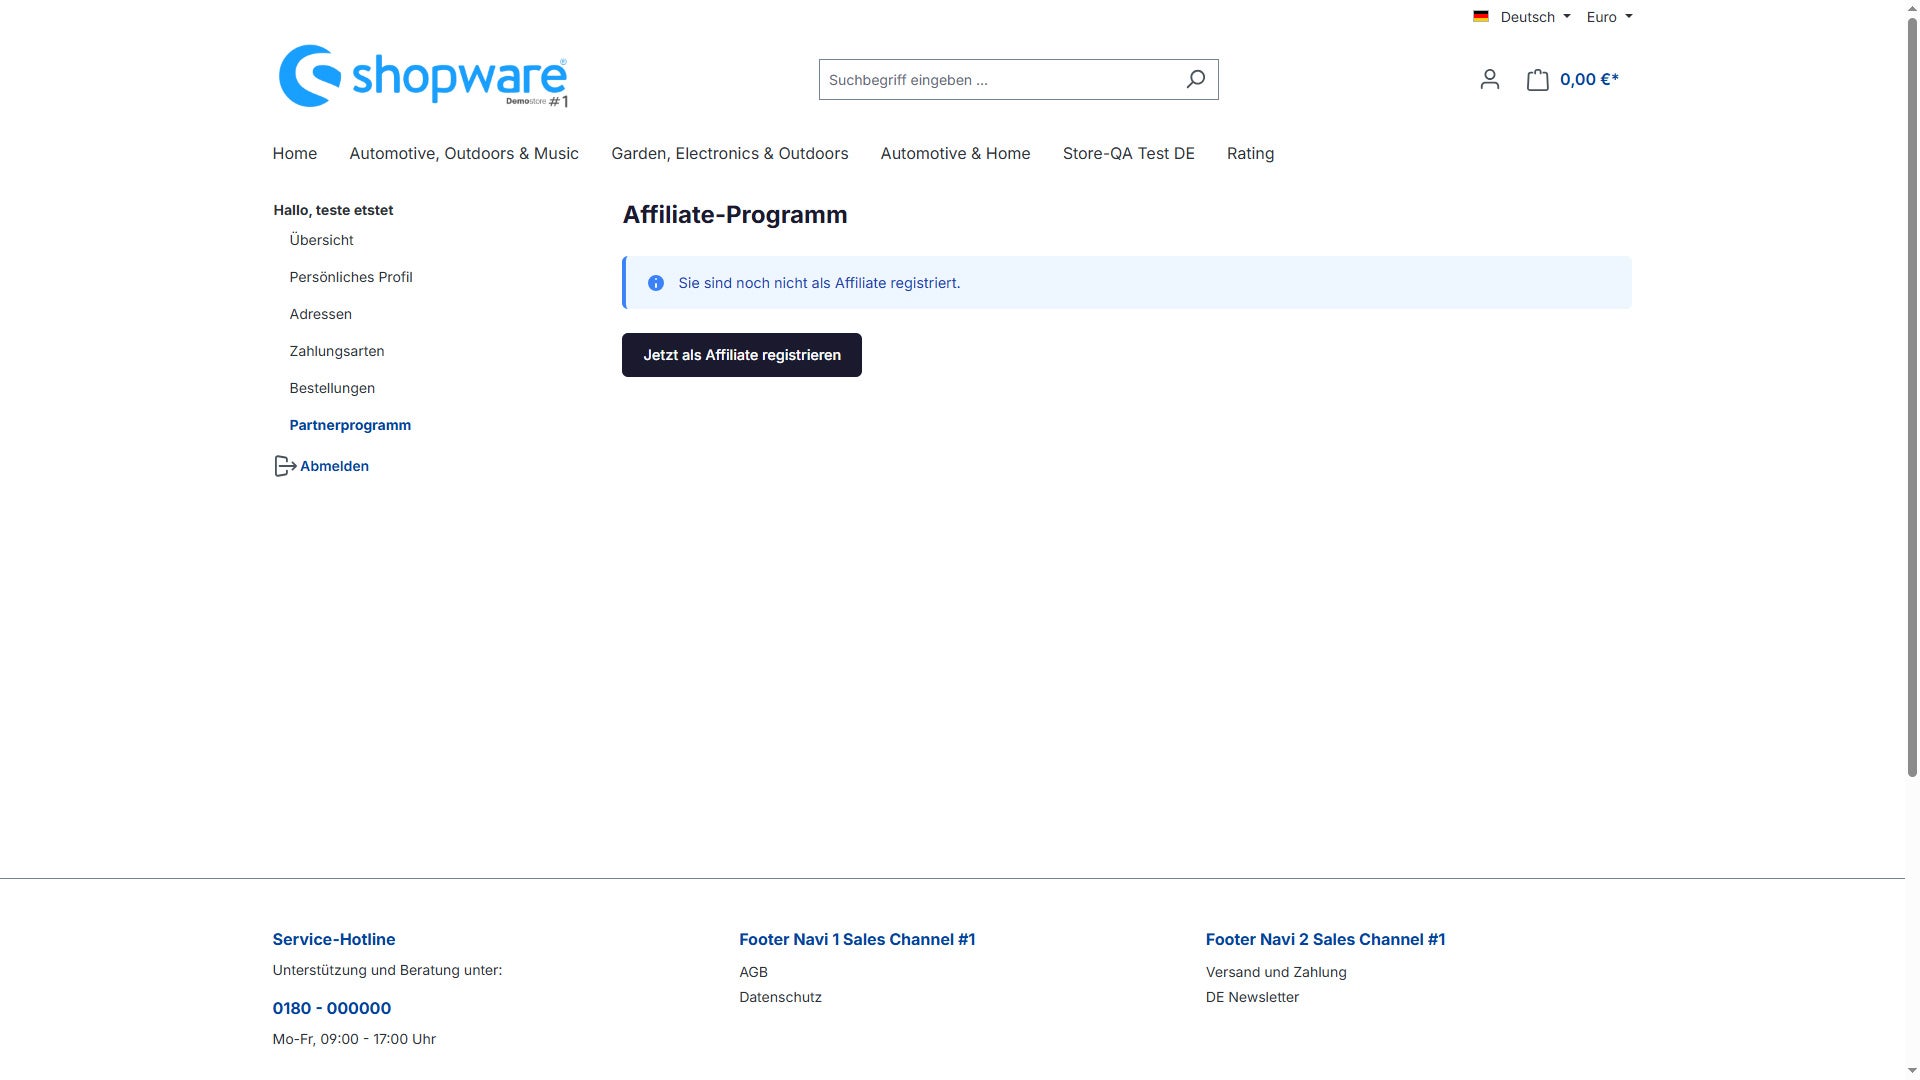The width and height of the screenshot is (1920, 1080).
Task: Select the Rating menu item
Action: 1250,153
